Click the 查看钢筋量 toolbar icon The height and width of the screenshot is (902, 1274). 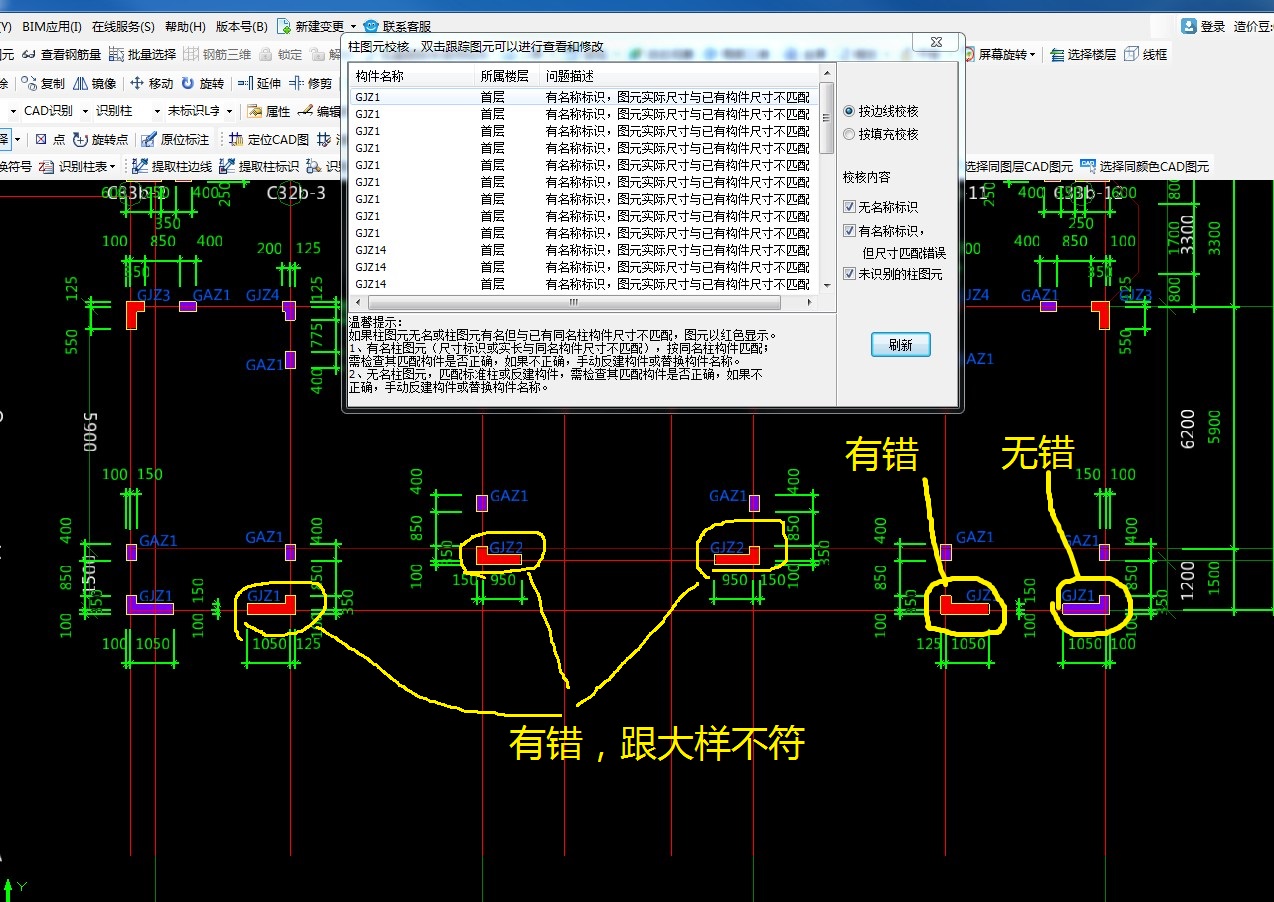[x=29, y=55]
